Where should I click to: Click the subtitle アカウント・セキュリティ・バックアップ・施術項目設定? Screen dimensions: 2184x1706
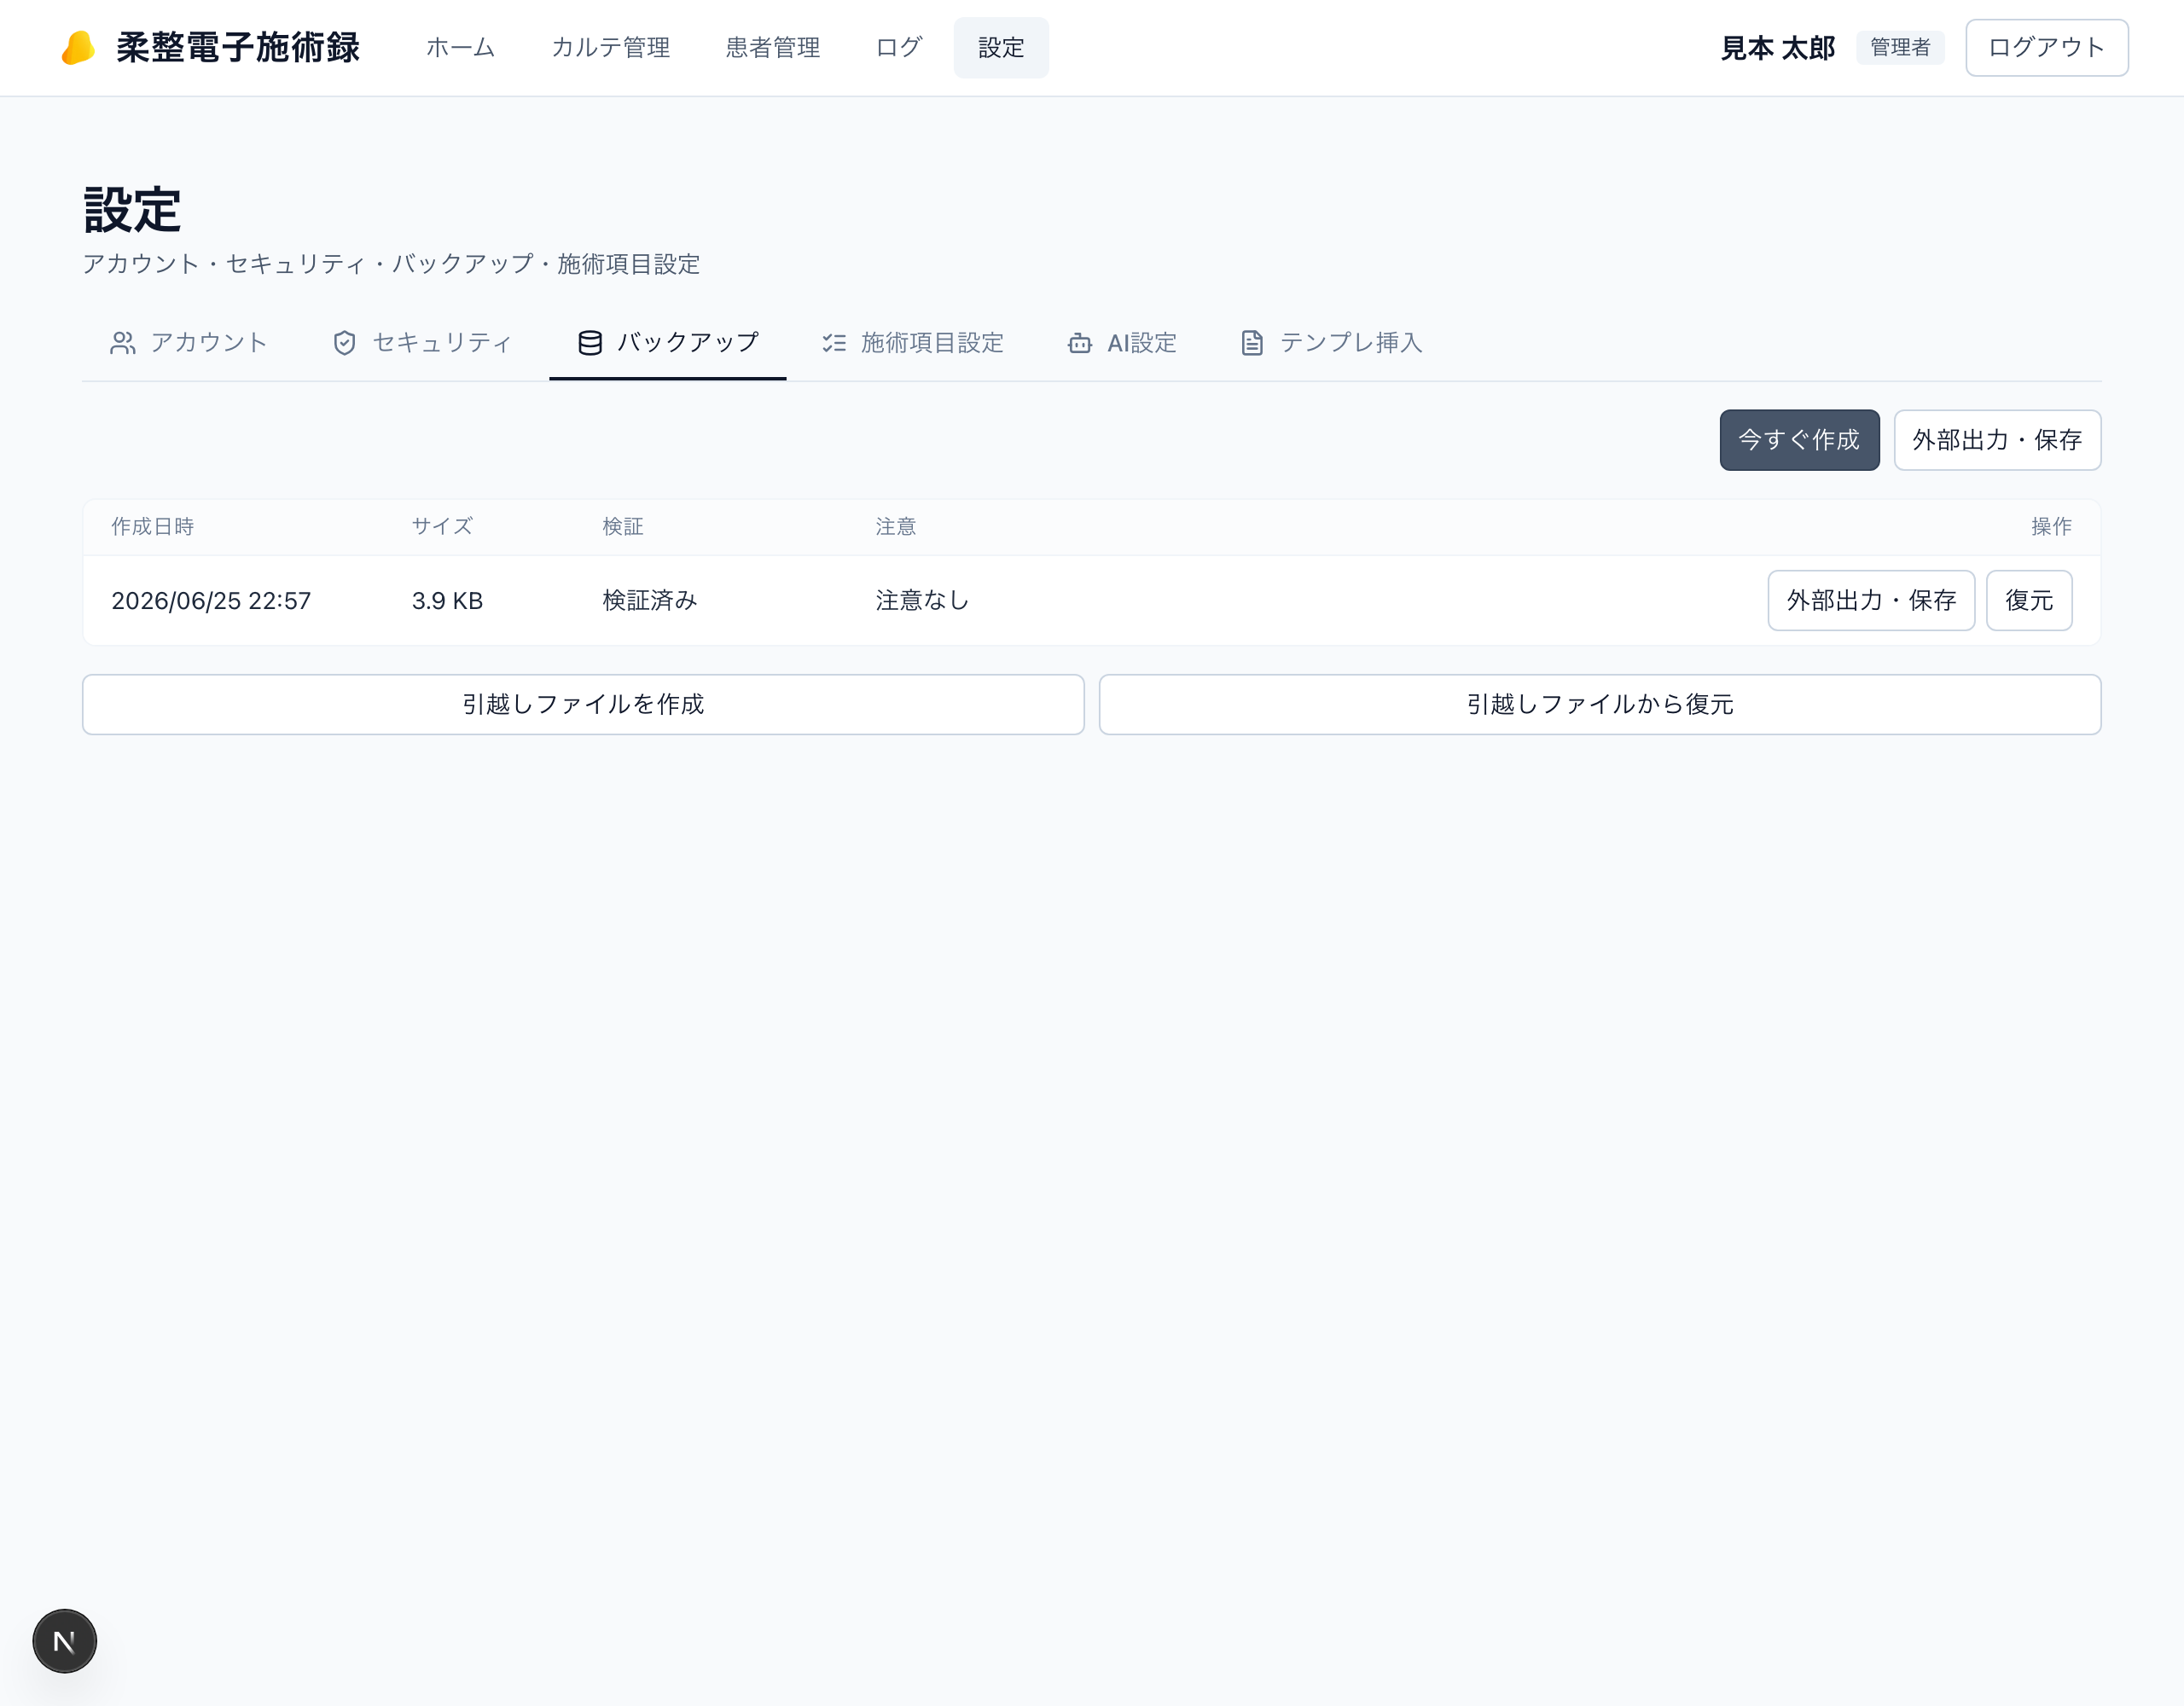click(x=391, y=264)
